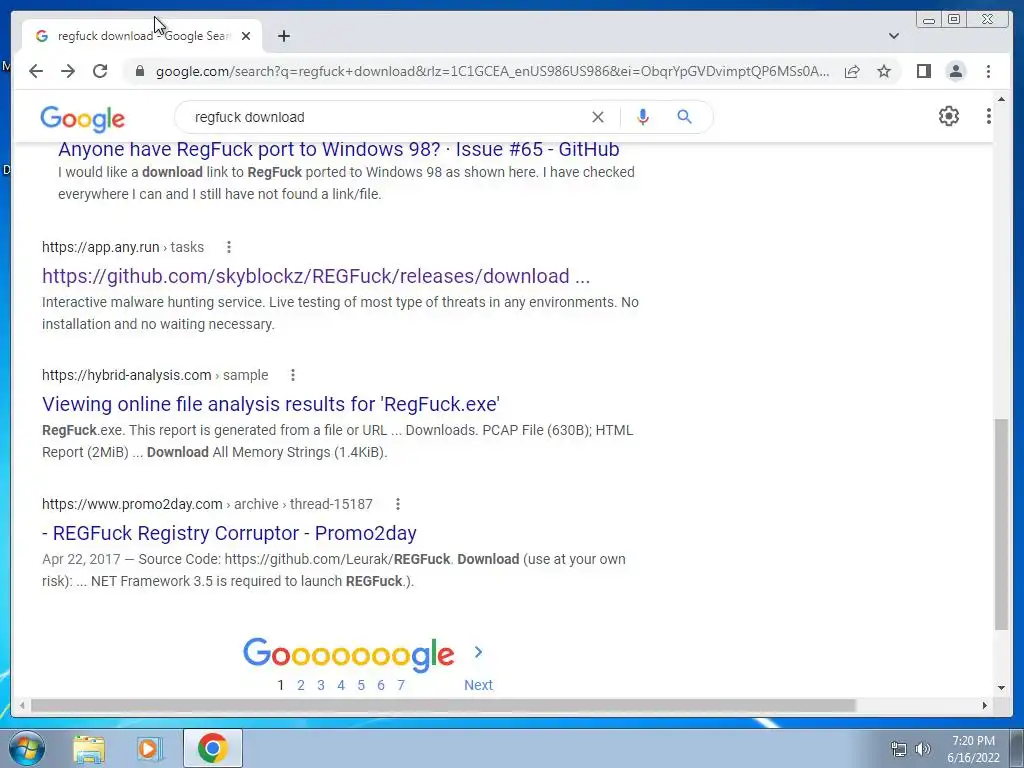The width and height of the screenshot is (1024, 768).
Task: Open Google quick settings gear
Action: [948, 116]
